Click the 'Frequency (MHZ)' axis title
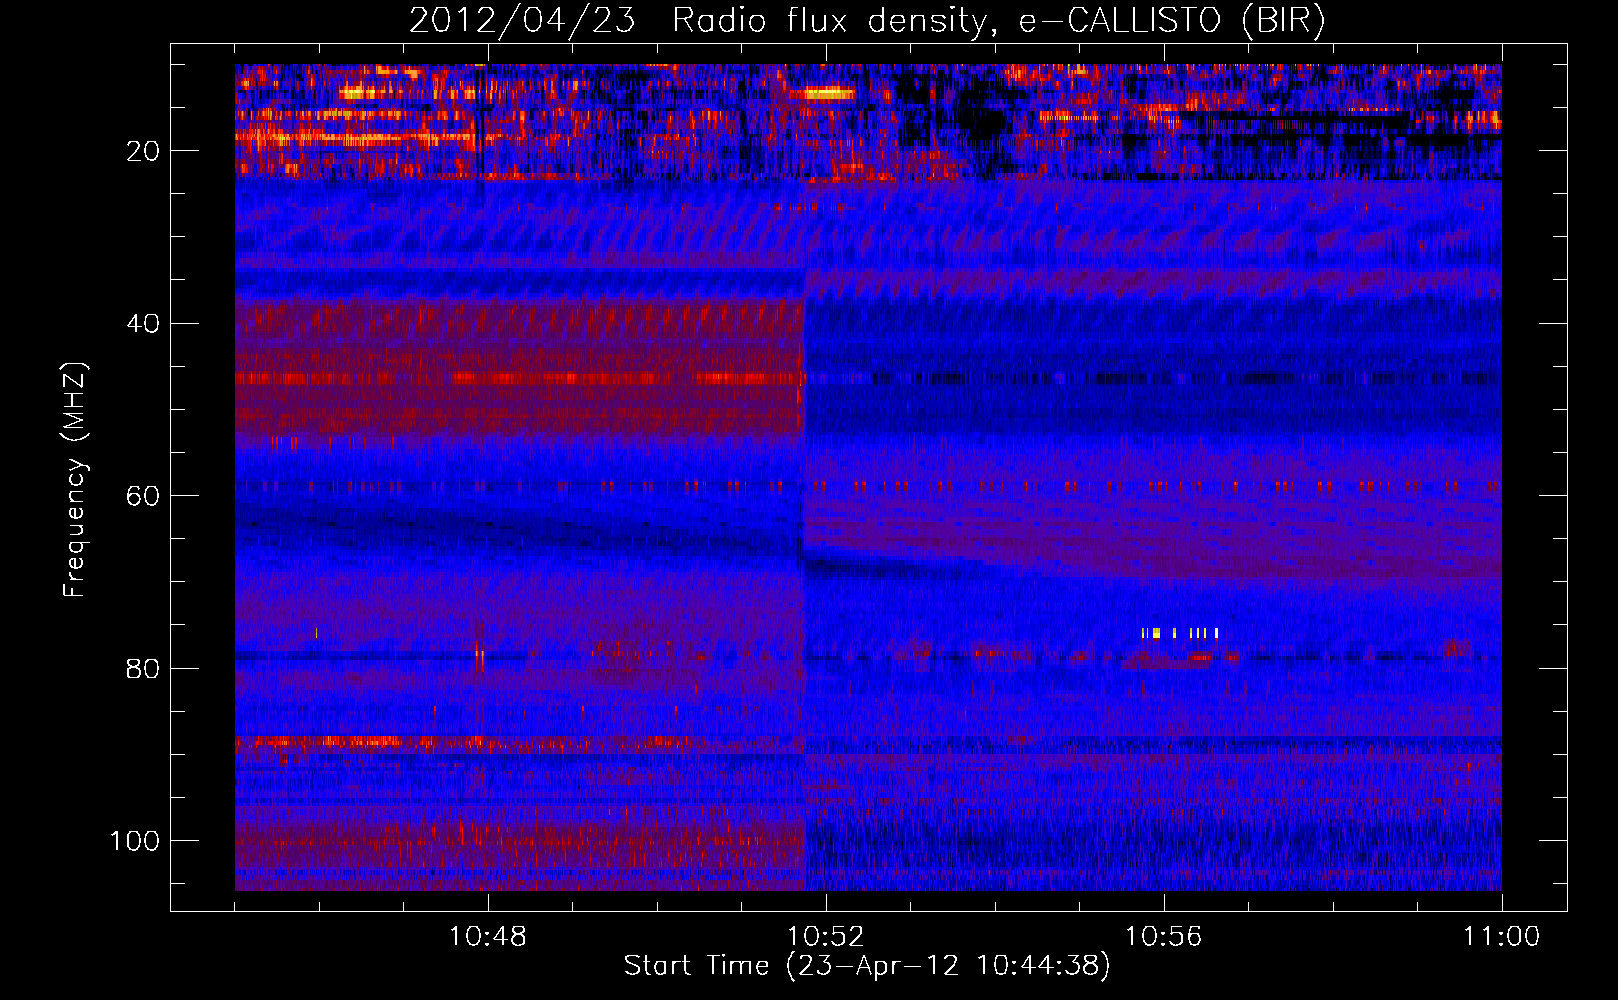The height and width of the screenshot is (1000, 1618). 75,480
